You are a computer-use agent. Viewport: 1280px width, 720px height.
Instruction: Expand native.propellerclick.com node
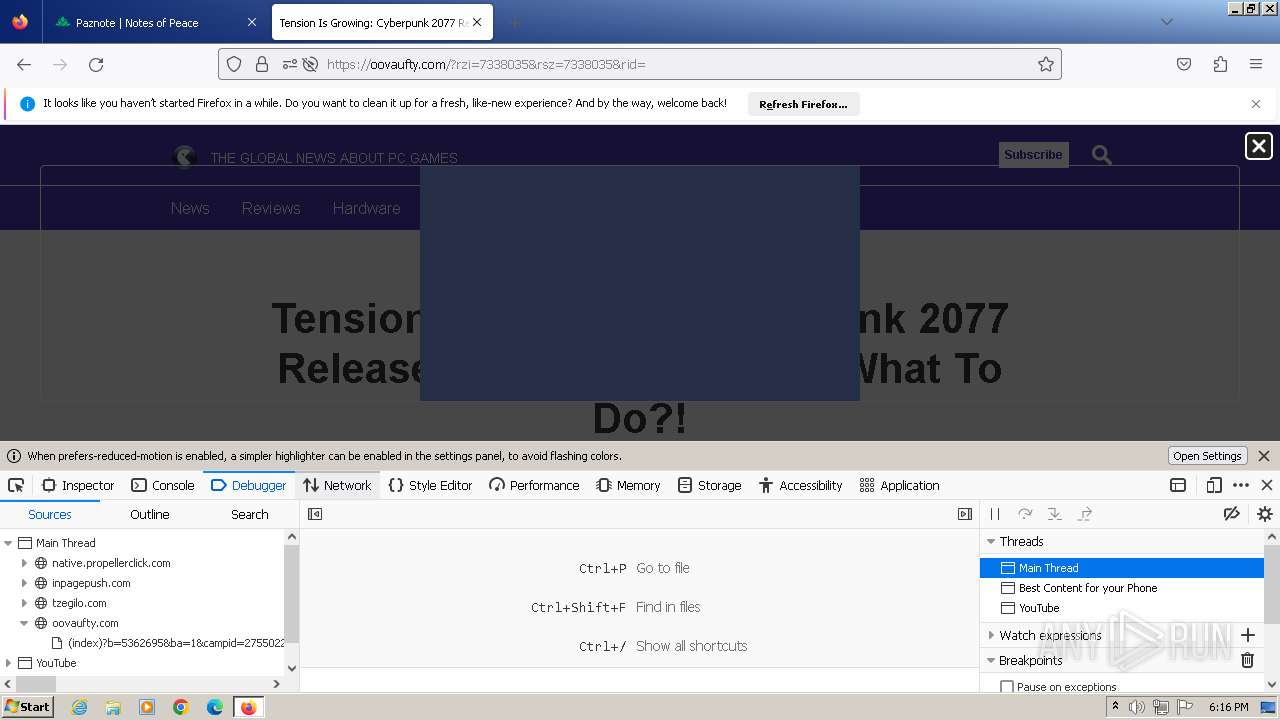pos(24,563)
